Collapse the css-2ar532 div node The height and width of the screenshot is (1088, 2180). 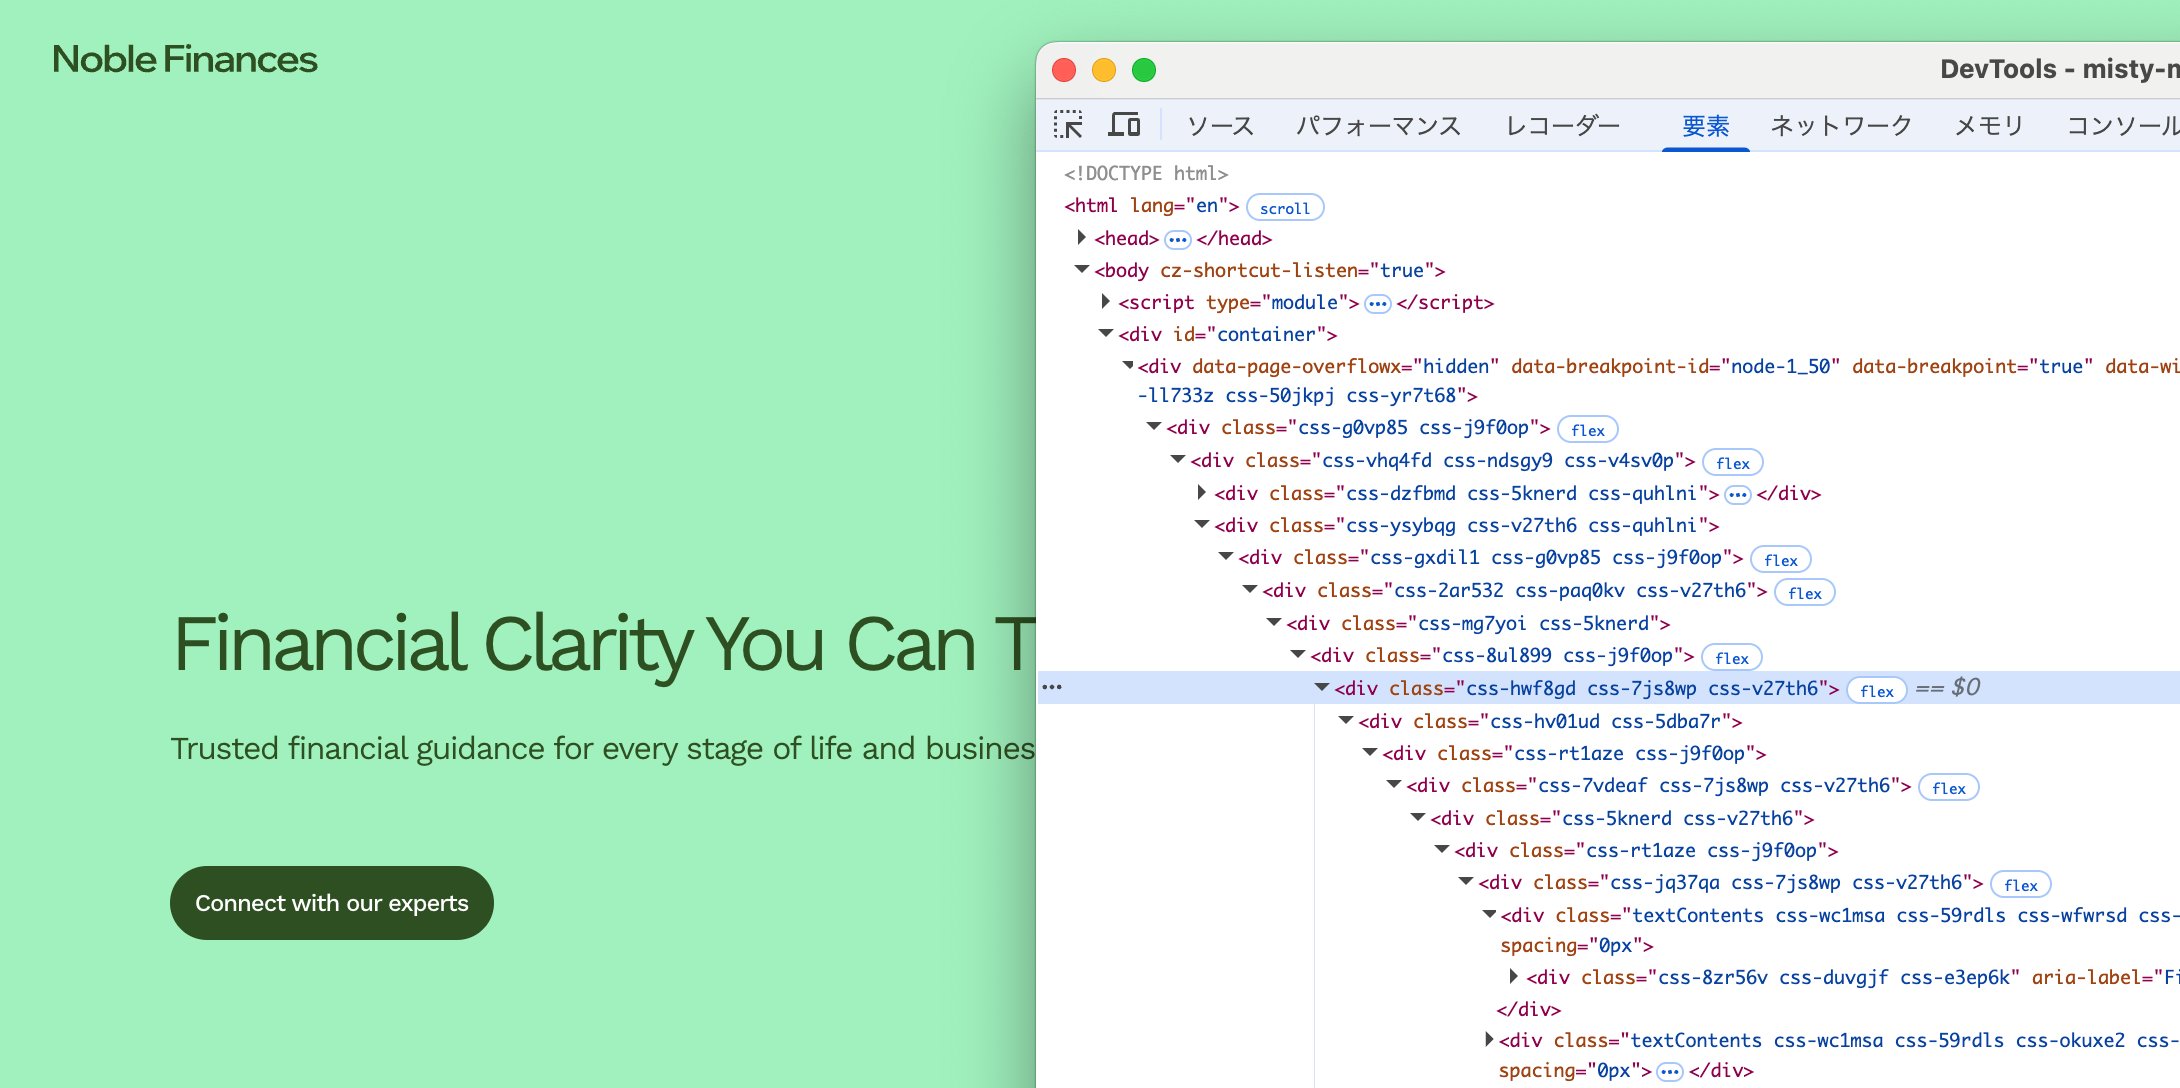(x=1249, y=590)
